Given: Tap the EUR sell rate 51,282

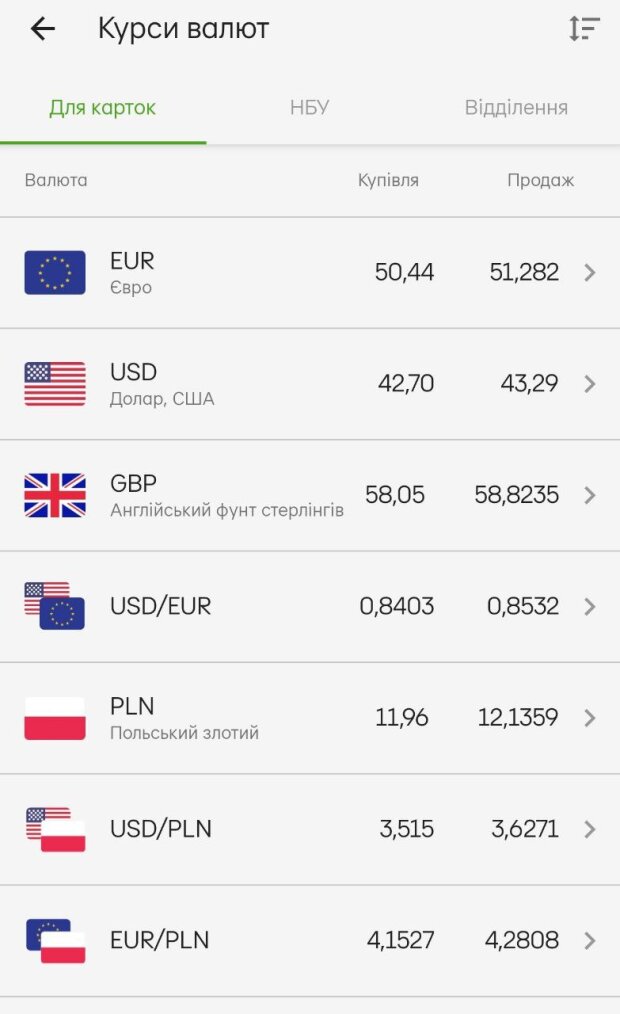Looking at the screenshot, I should point(524,272).
